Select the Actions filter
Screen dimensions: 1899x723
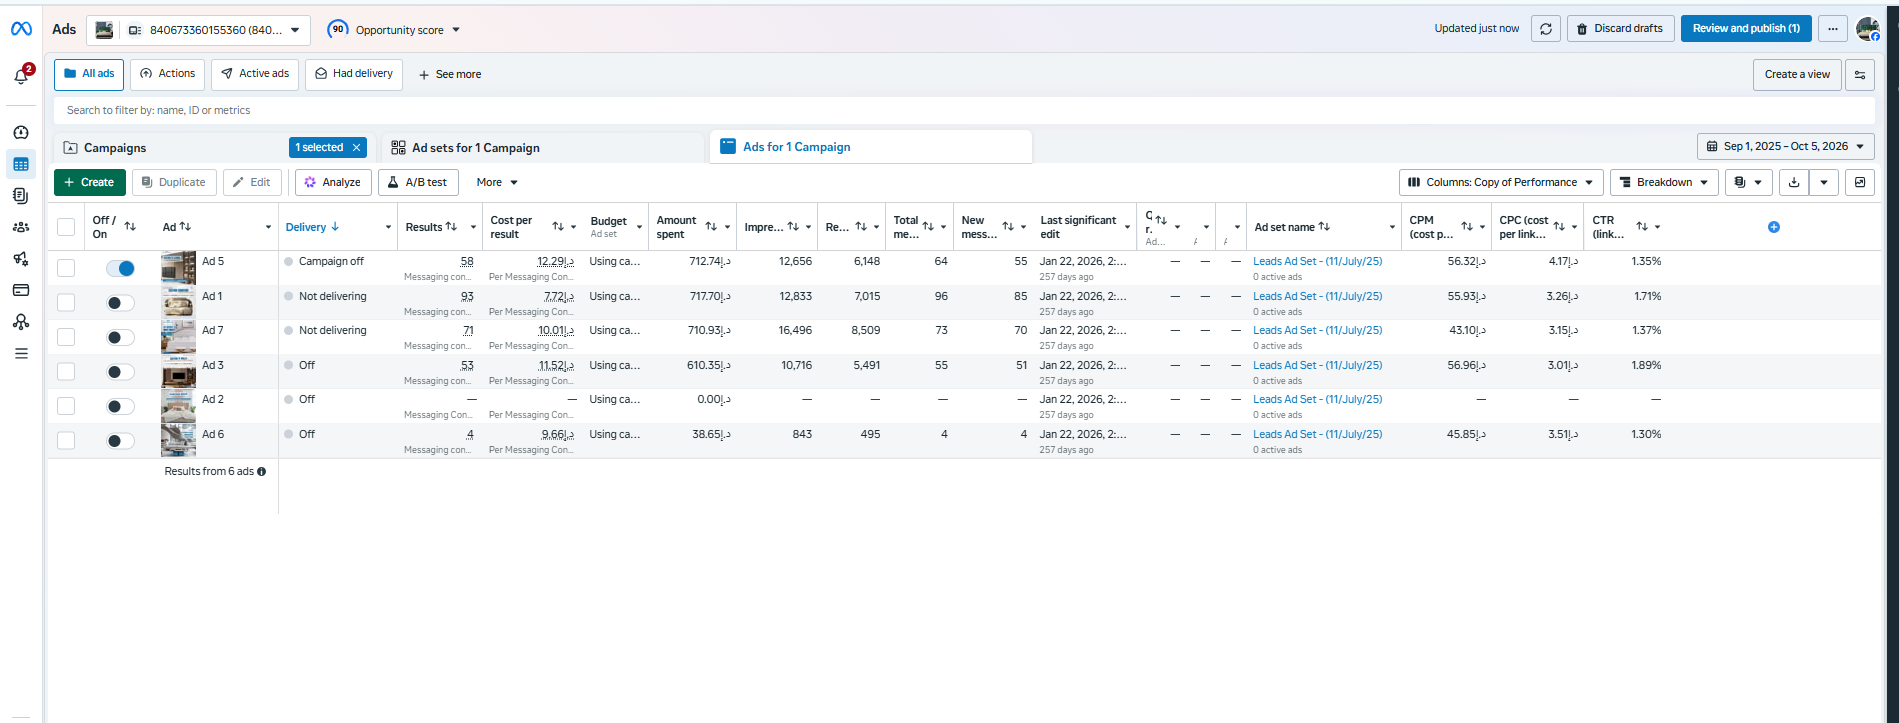tap(167, 74)
